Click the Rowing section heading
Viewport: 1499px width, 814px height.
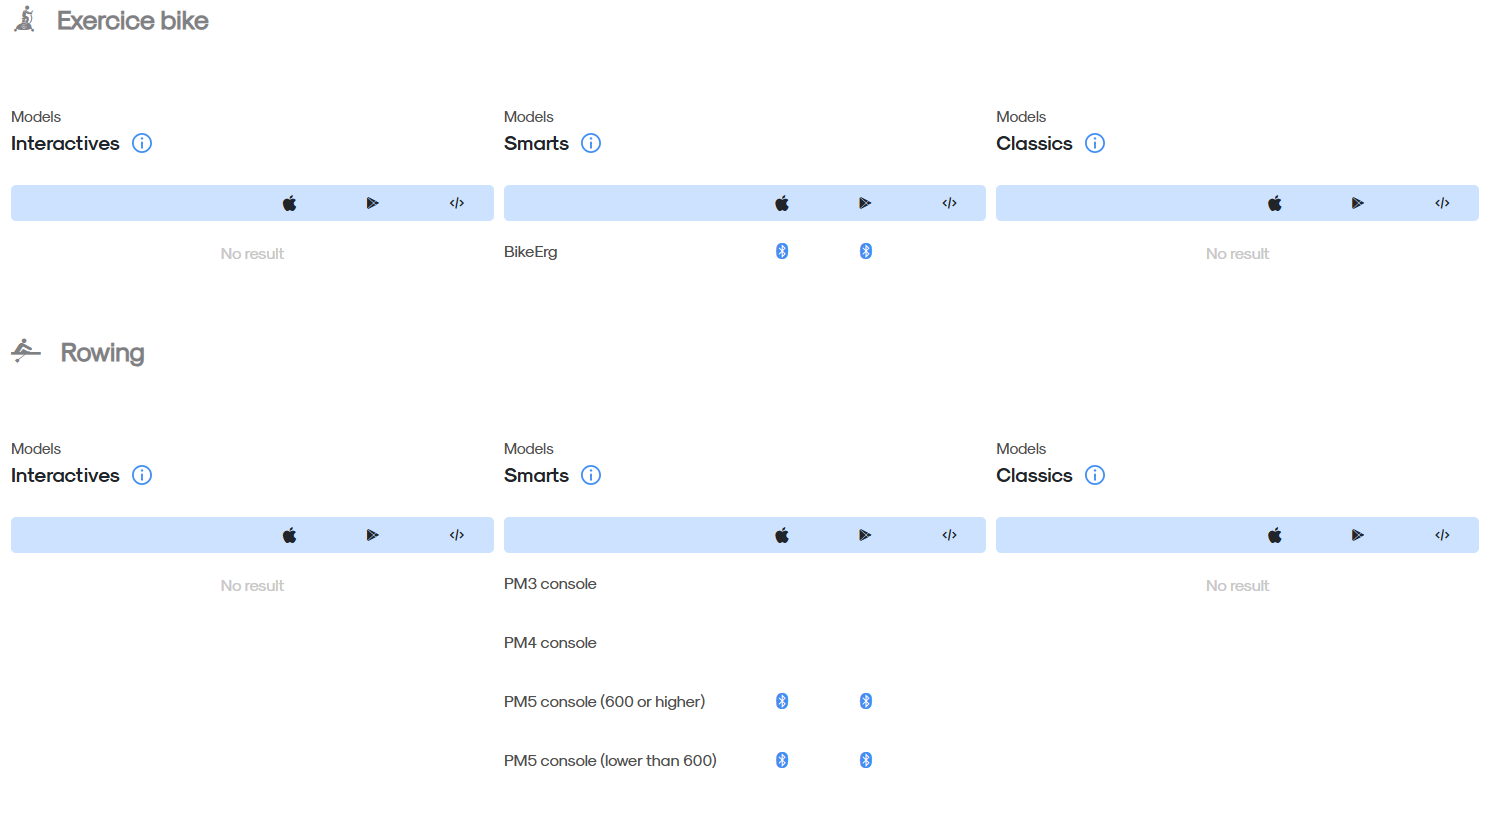(x=102, y=352)
